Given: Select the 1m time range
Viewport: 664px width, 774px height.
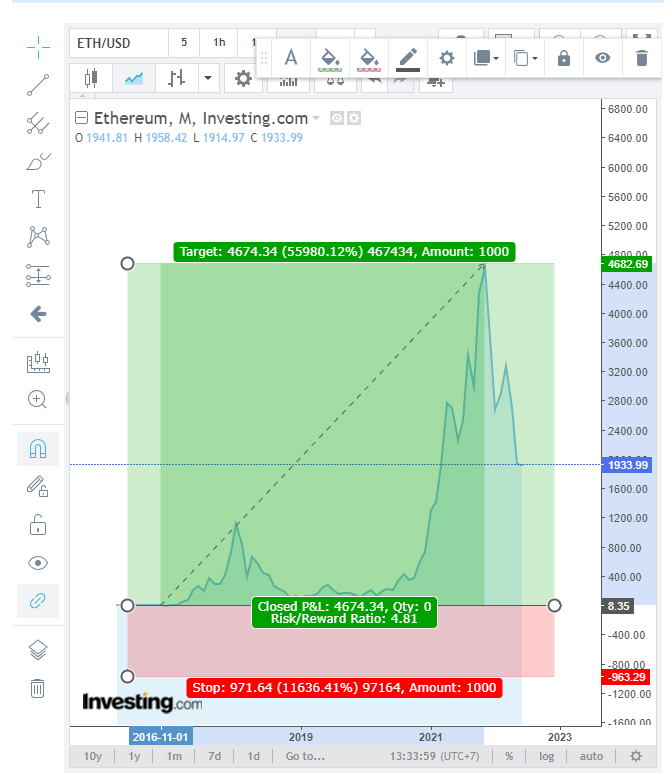Looking at the screenshot, I should [x=174, y=756].
